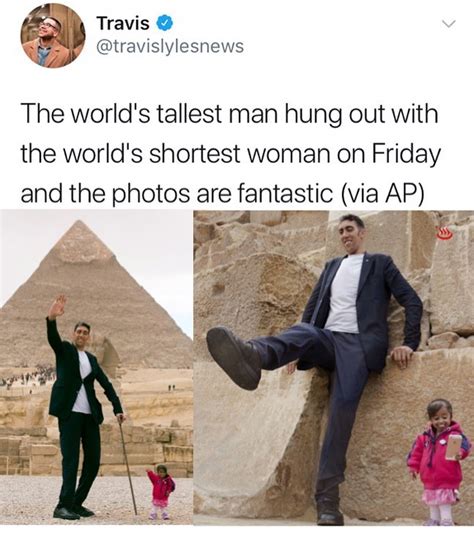The width and height of the screenshot is (474, 534).
Task: Expand the tweet options chevron
Action: pyautogui.click(x=448, y=23)
